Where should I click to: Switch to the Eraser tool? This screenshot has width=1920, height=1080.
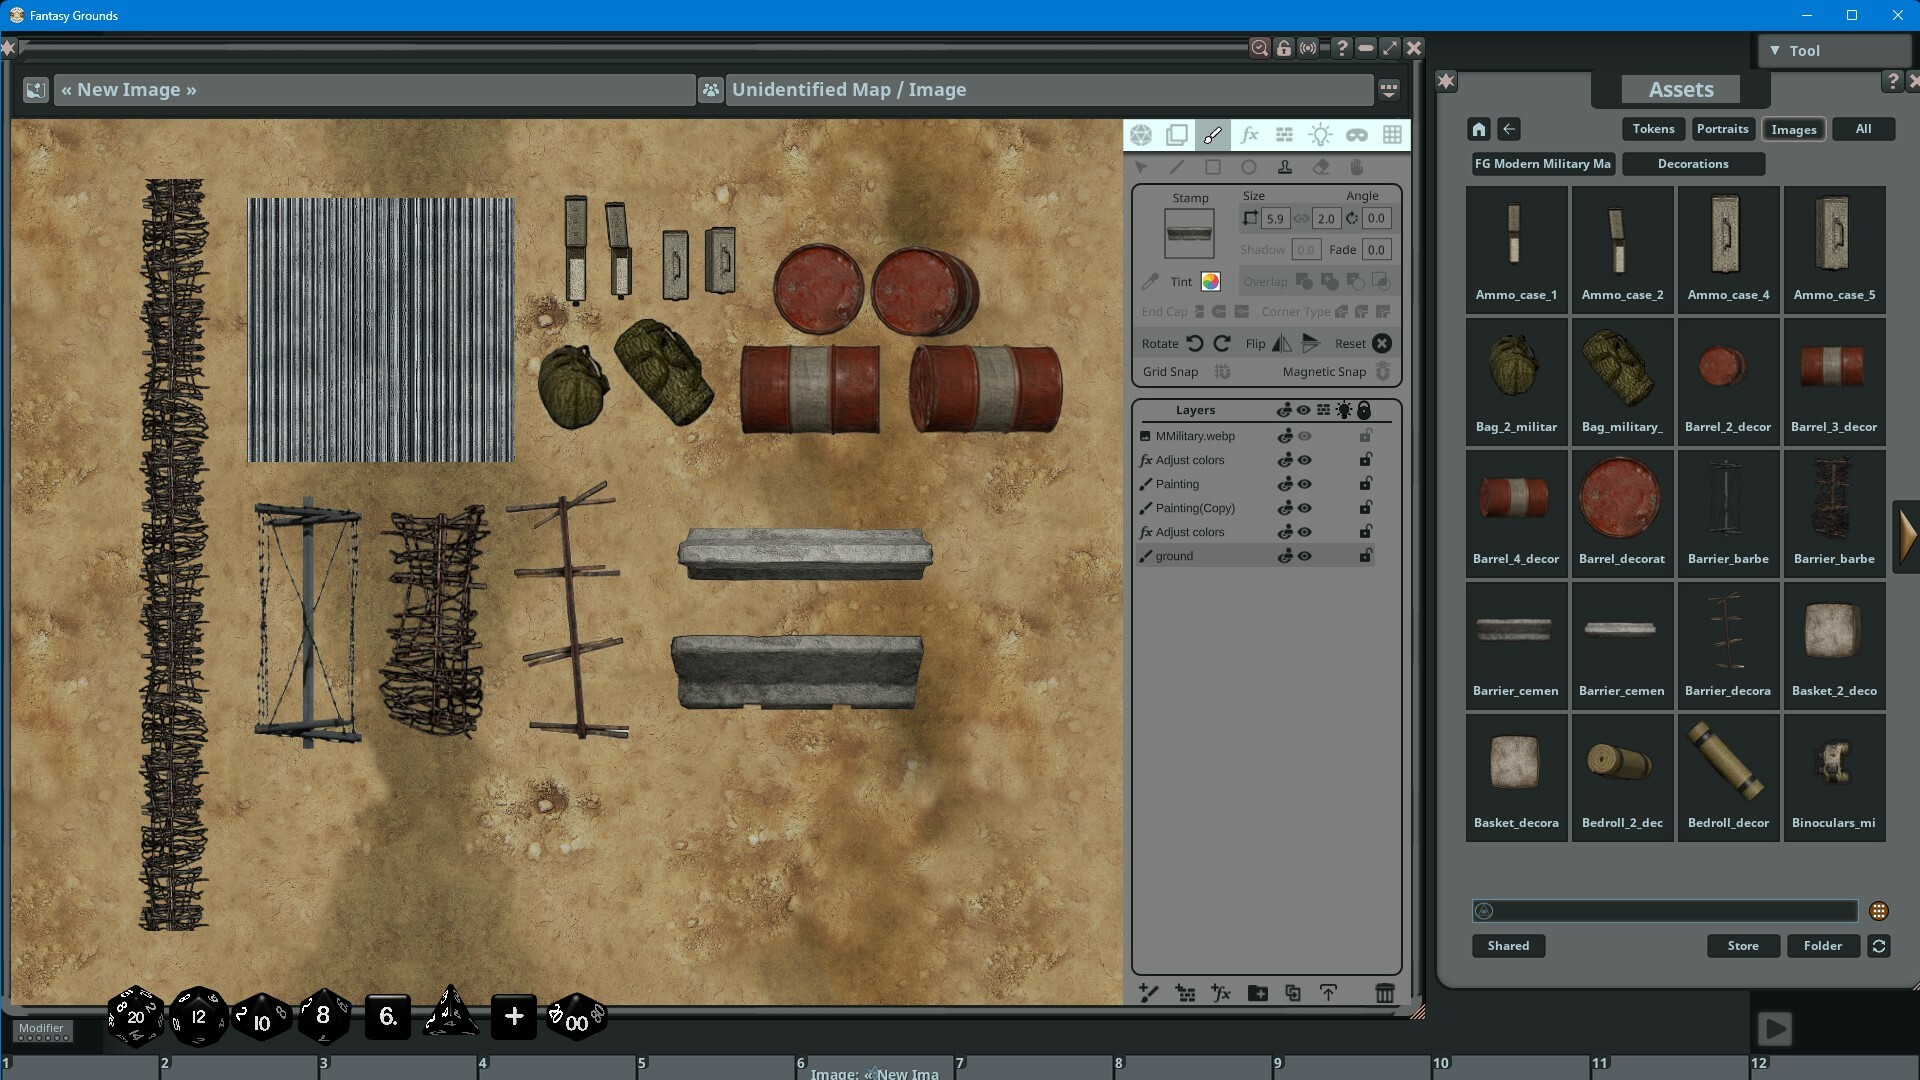tap(1322, 167)
